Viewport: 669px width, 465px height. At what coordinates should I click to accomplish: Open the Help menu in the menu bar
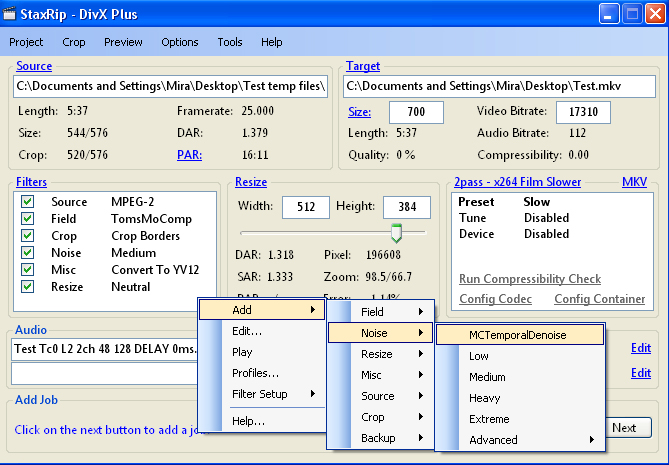click(x=272, y=42)
